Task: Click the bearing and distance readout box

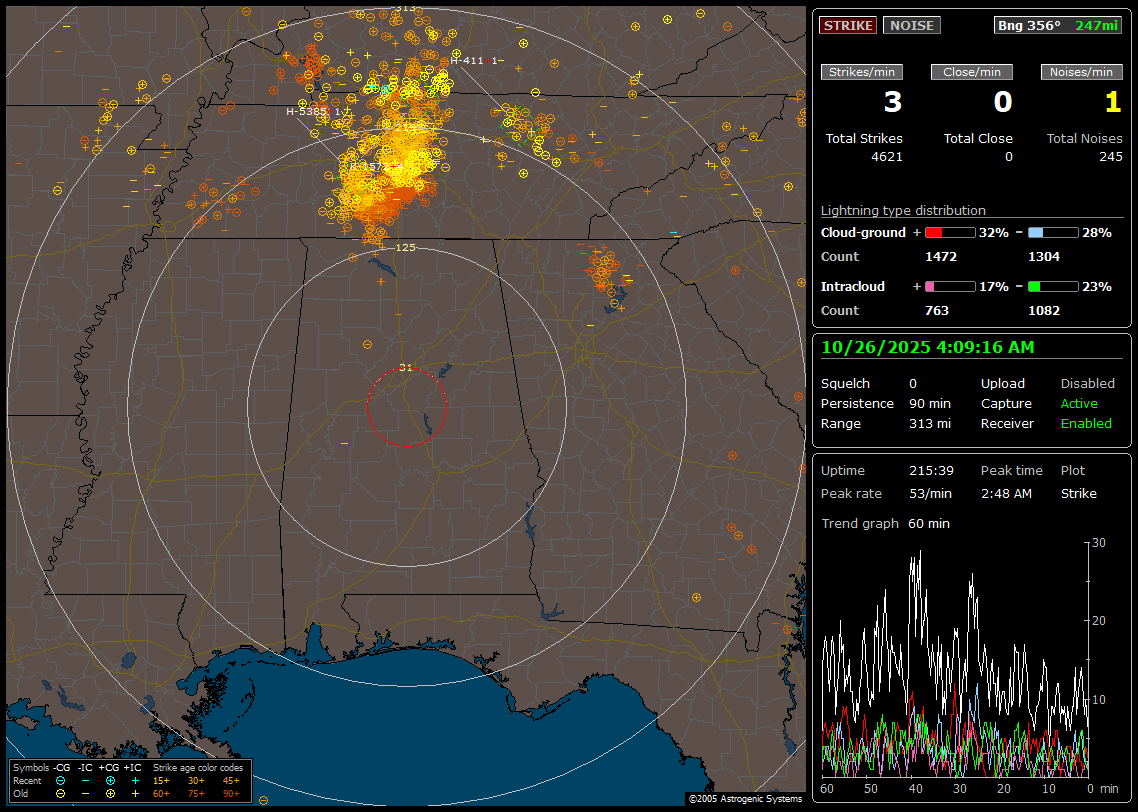Action: click(x=1058, y=25)
